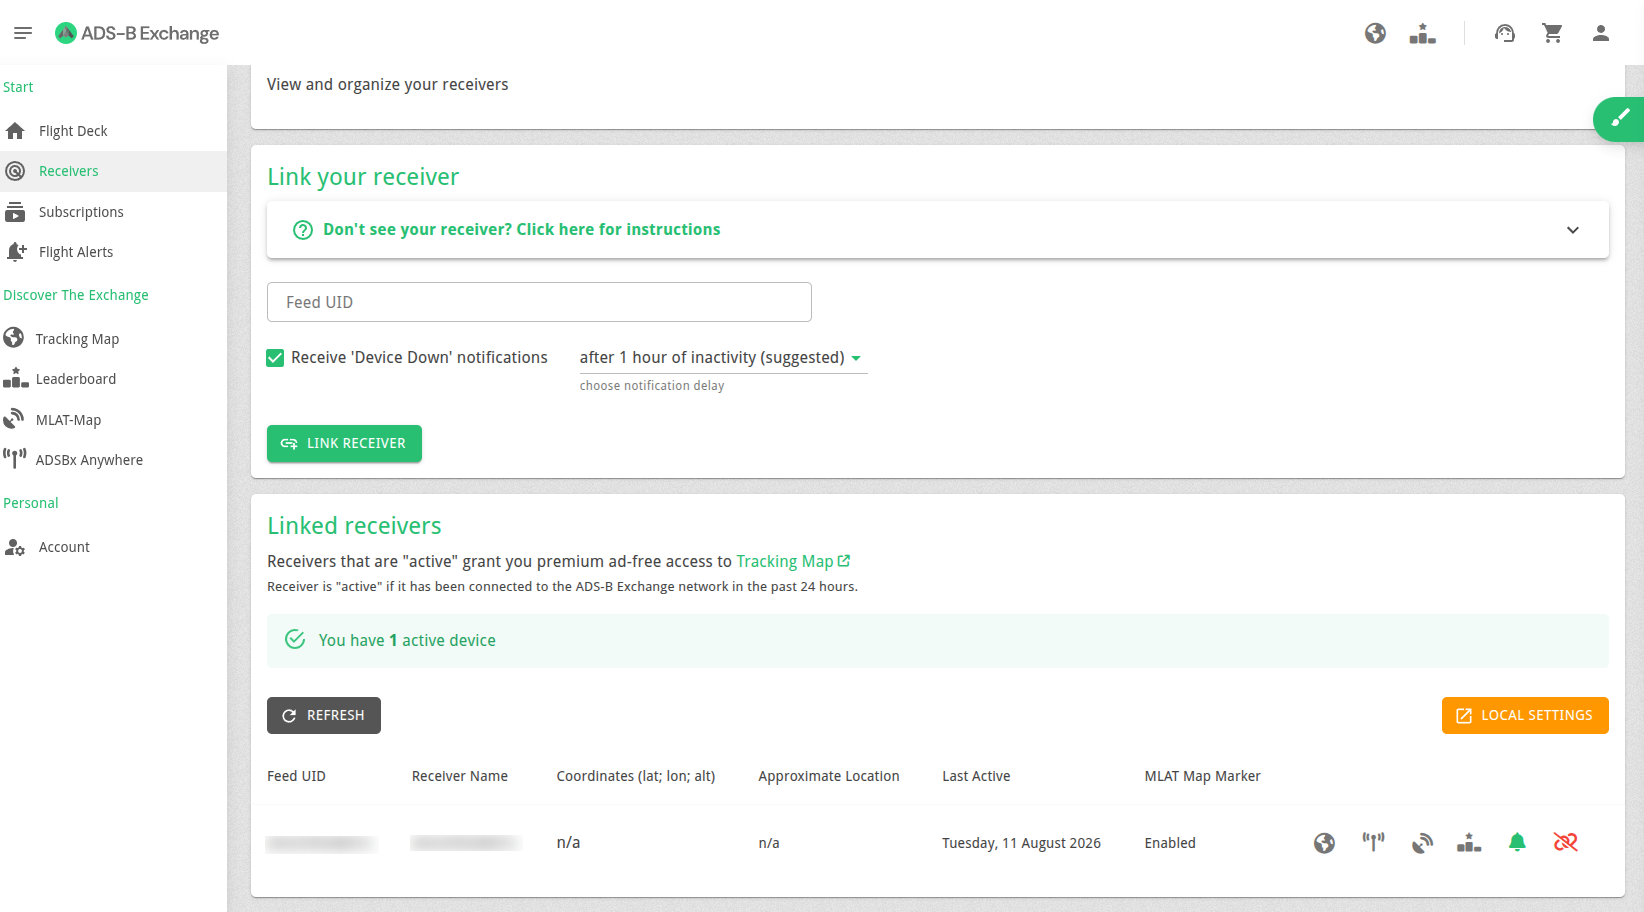The height and width of the screenshot is (912, 1644).
Task: Open Leaderboard from the sidebar
Action: coord(113,379)
